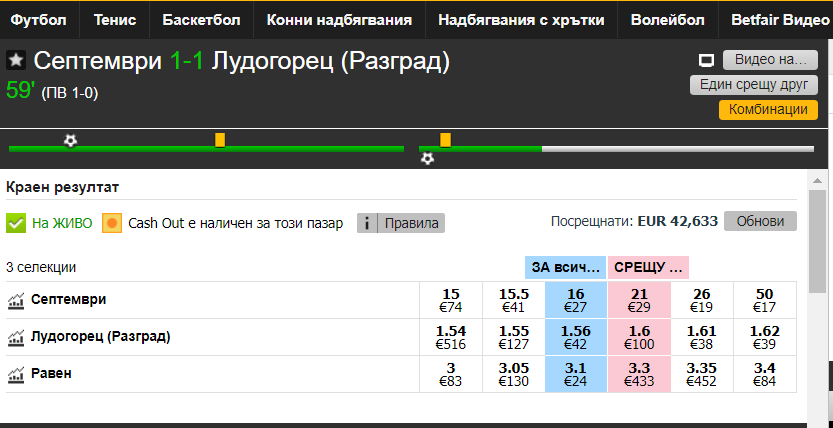Click the rules info 'i' icon
This screenshot has width=833, height=428.
click(367, 223)
